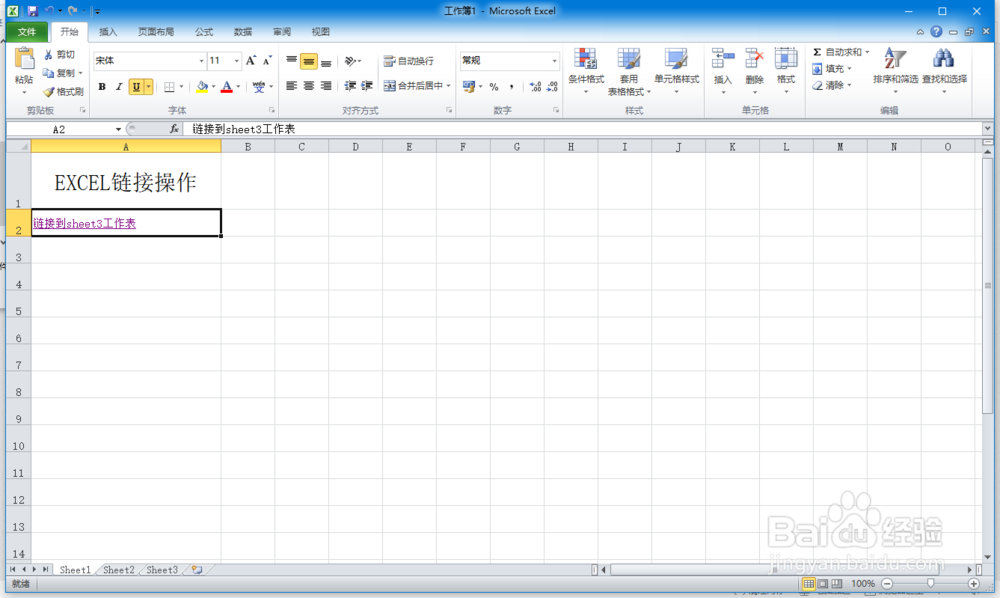Switch to Sheet2 worksheet tab
The image size is (1000, 598).
coord(119,570)
